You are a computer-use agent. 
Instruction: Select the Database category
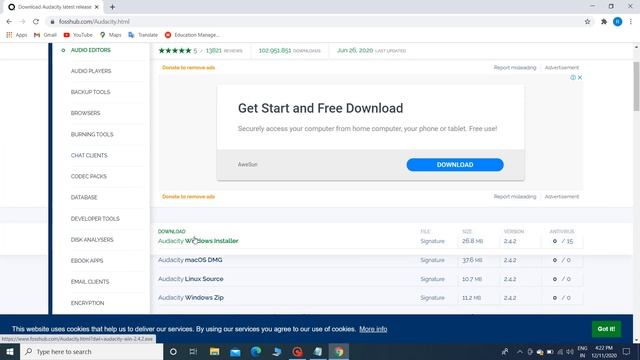click(84, 198)
